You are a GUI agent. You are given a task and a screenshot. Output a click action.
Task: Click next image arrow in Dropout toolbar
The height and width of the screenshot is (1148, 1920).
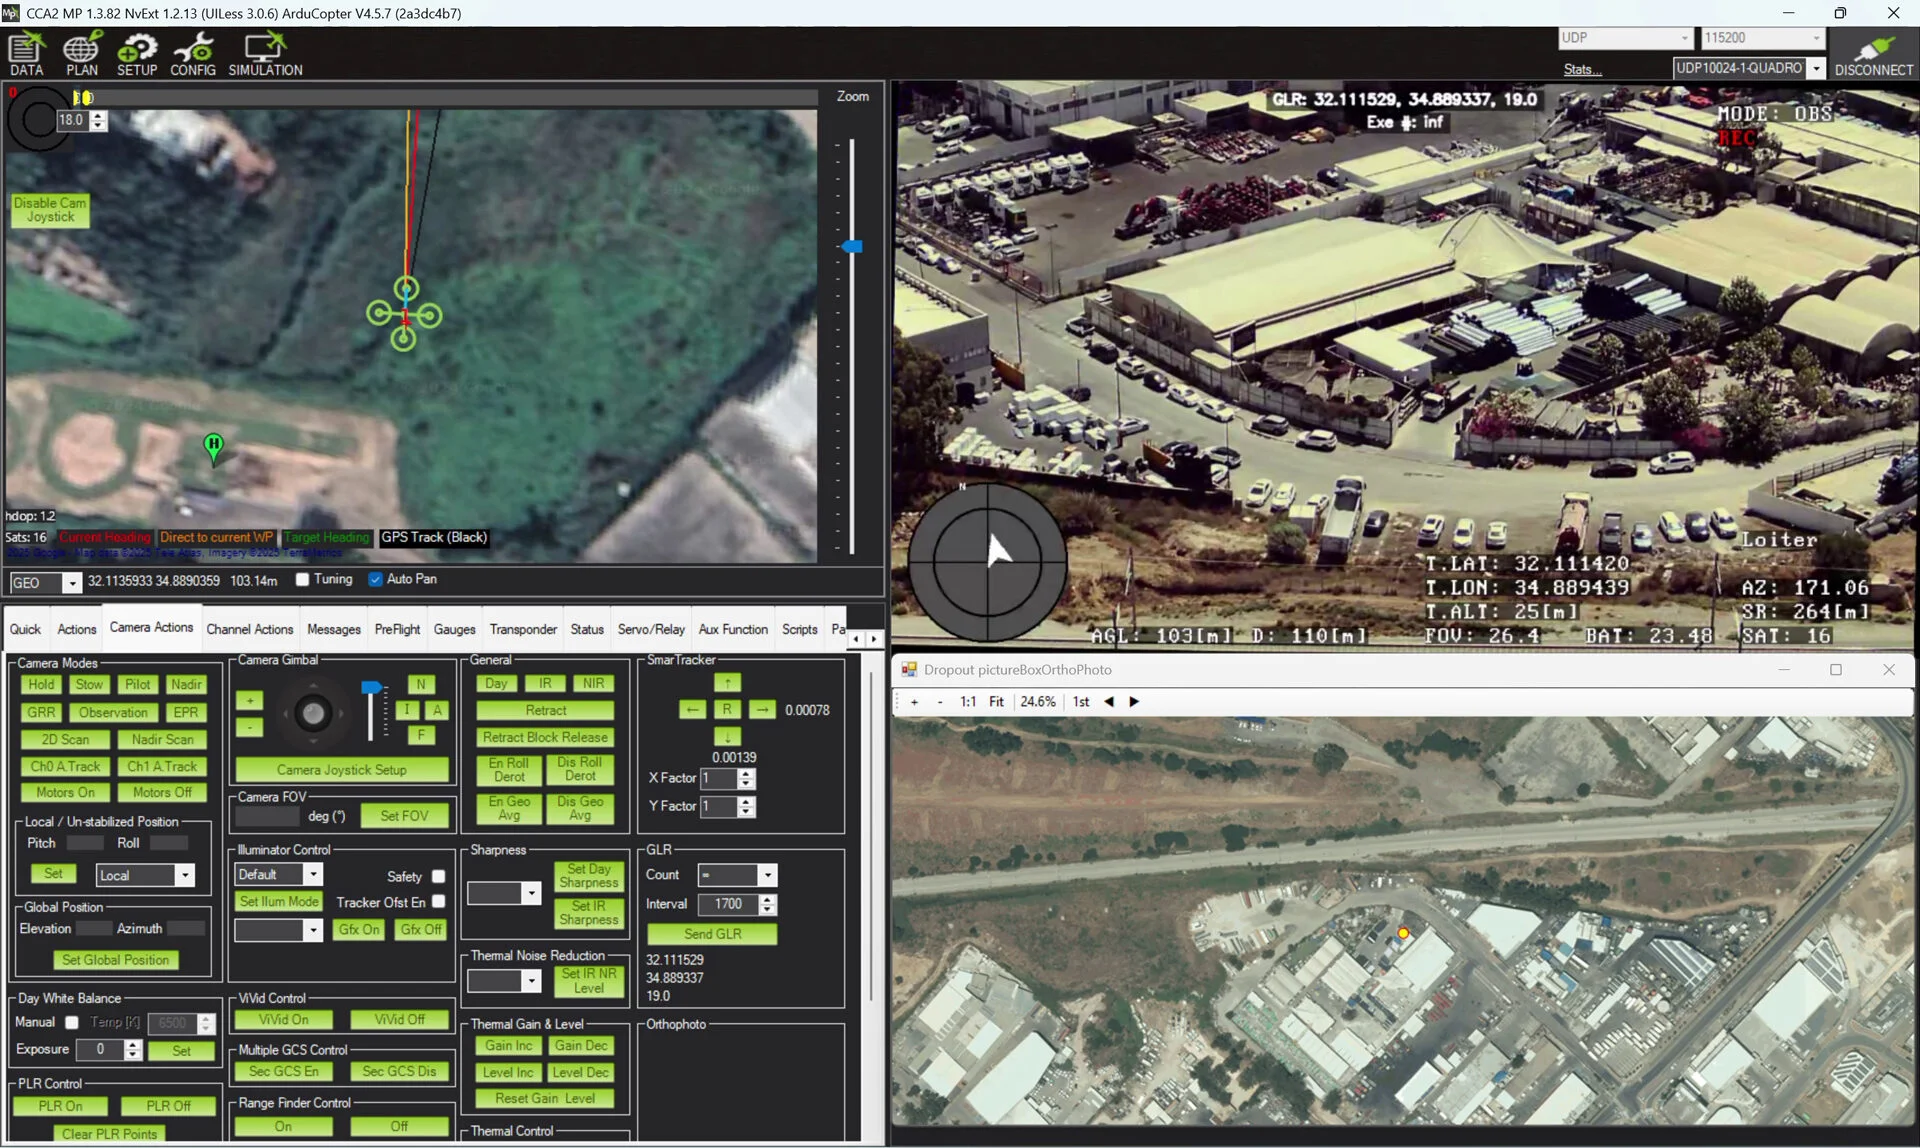1134,702
